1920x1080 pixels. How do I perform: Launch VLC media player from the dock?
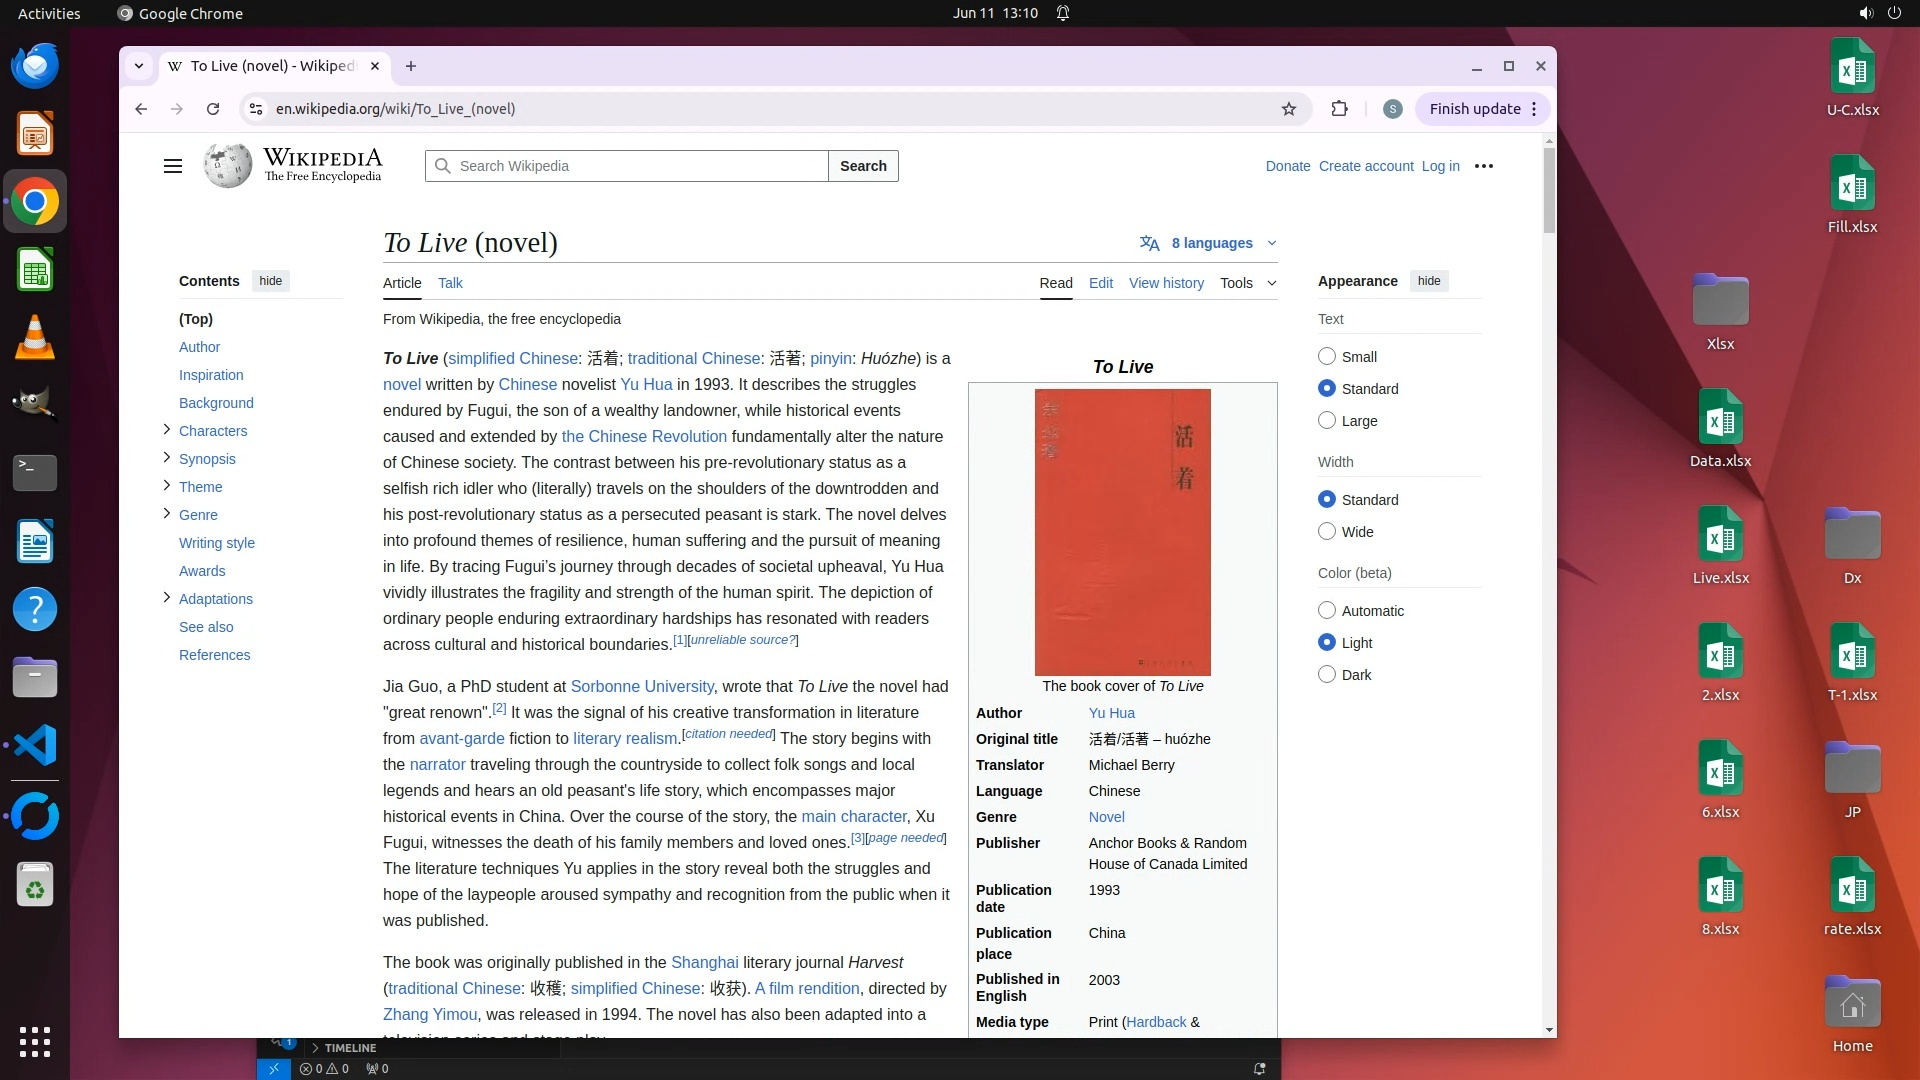[35, 338]
